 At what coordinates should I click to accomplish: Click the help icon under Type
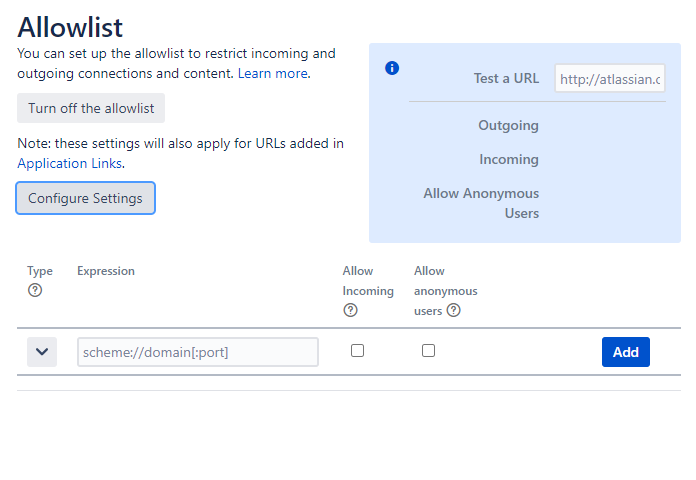[x=35, y=290]
